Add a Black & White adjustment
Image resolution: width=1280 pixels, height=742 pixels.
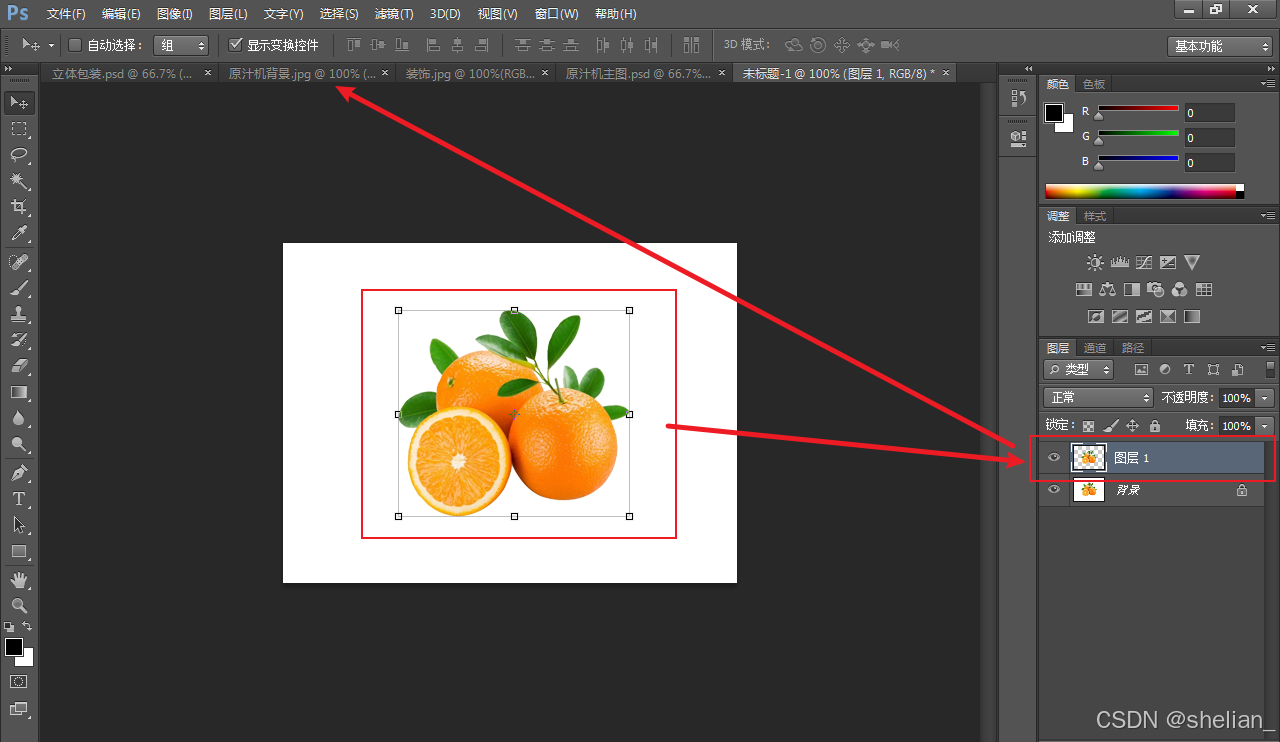[x=1131, y=289]
